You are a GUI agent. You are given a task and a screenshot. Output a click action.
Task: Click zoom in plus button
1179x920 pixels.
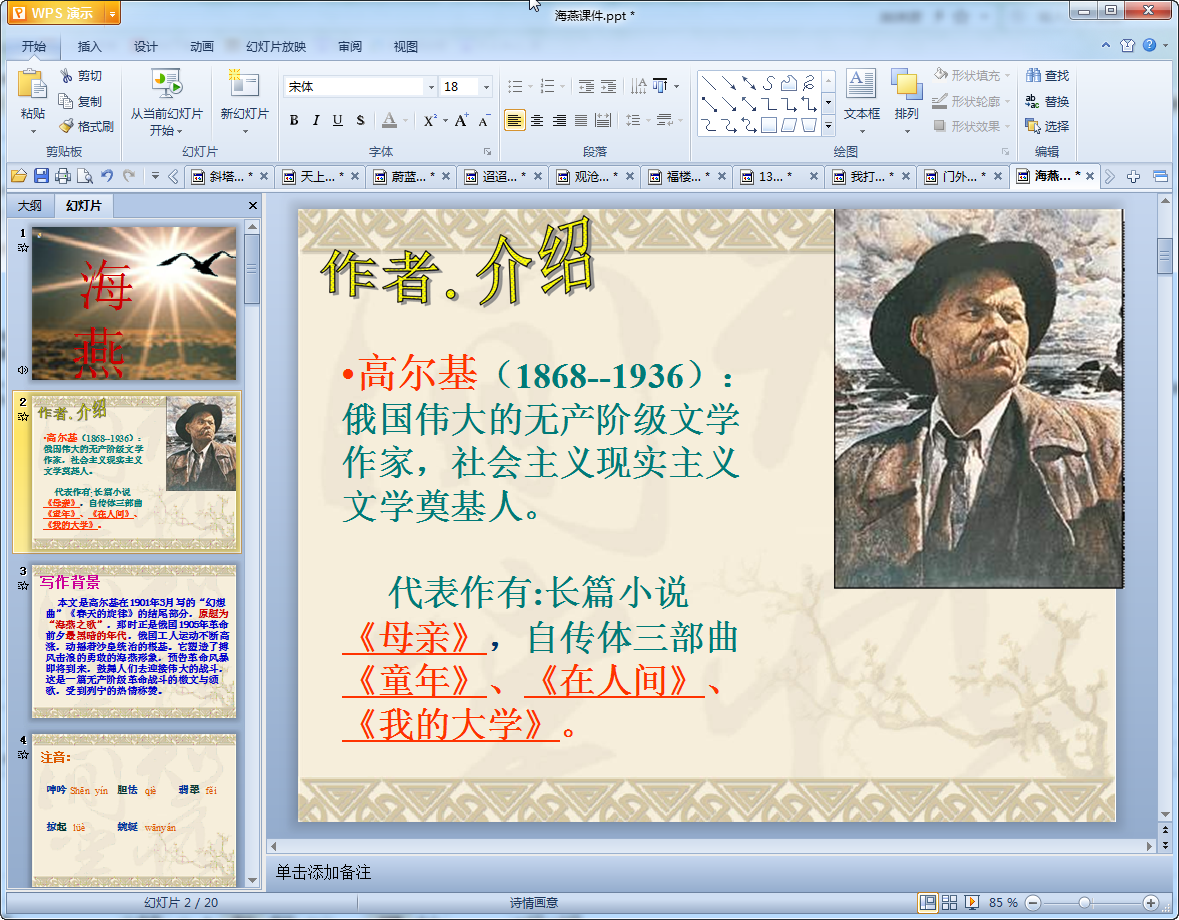tap(1150, 902)
